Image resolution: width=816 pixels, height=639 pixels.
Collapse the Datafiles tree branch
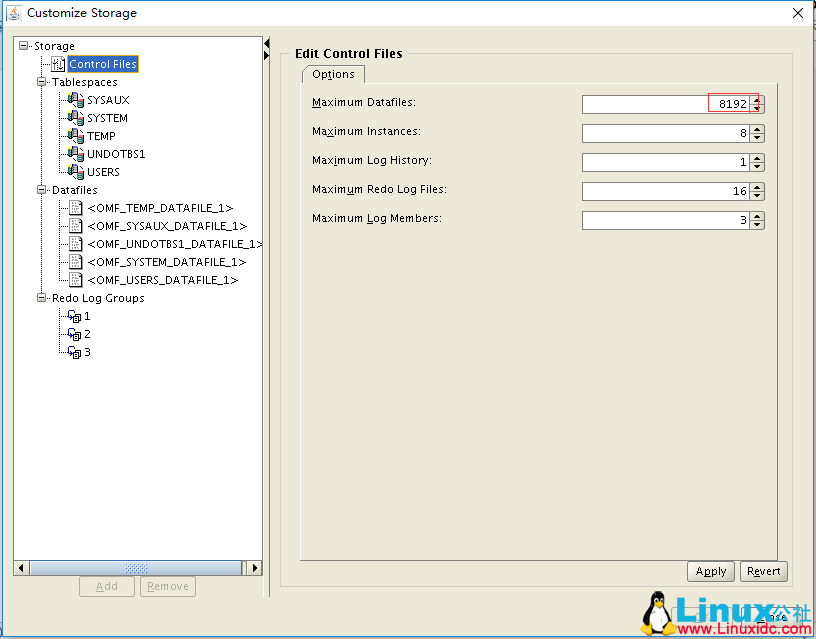pos(41,190)
